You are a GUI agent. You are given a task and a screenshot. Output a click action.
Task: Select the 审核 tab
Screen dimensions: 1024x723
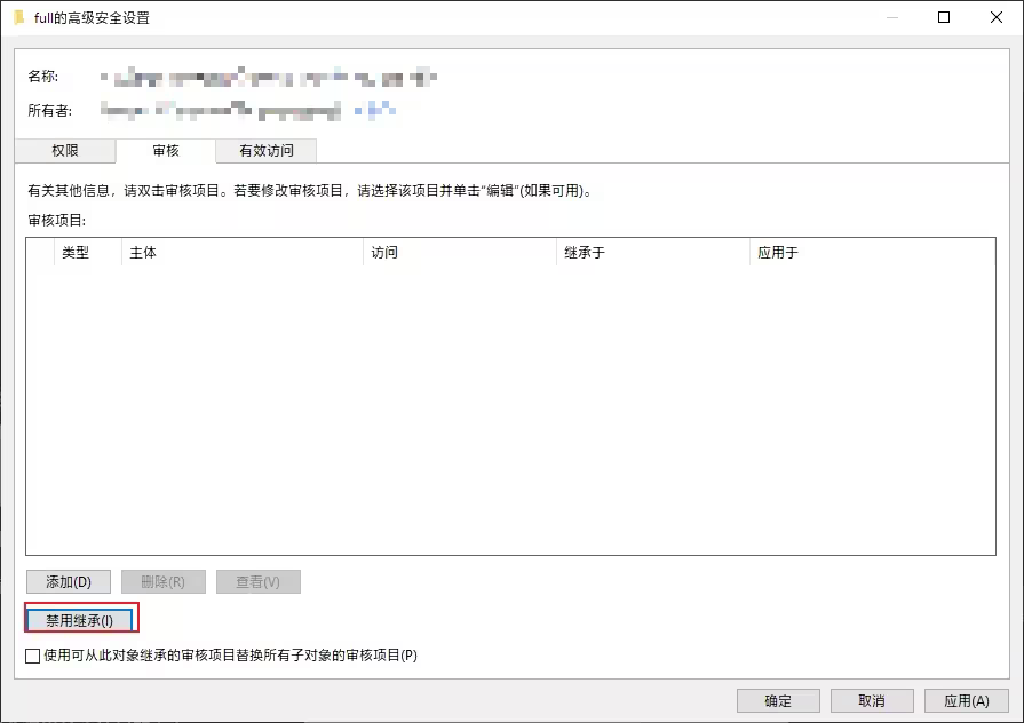pos(165,150)
